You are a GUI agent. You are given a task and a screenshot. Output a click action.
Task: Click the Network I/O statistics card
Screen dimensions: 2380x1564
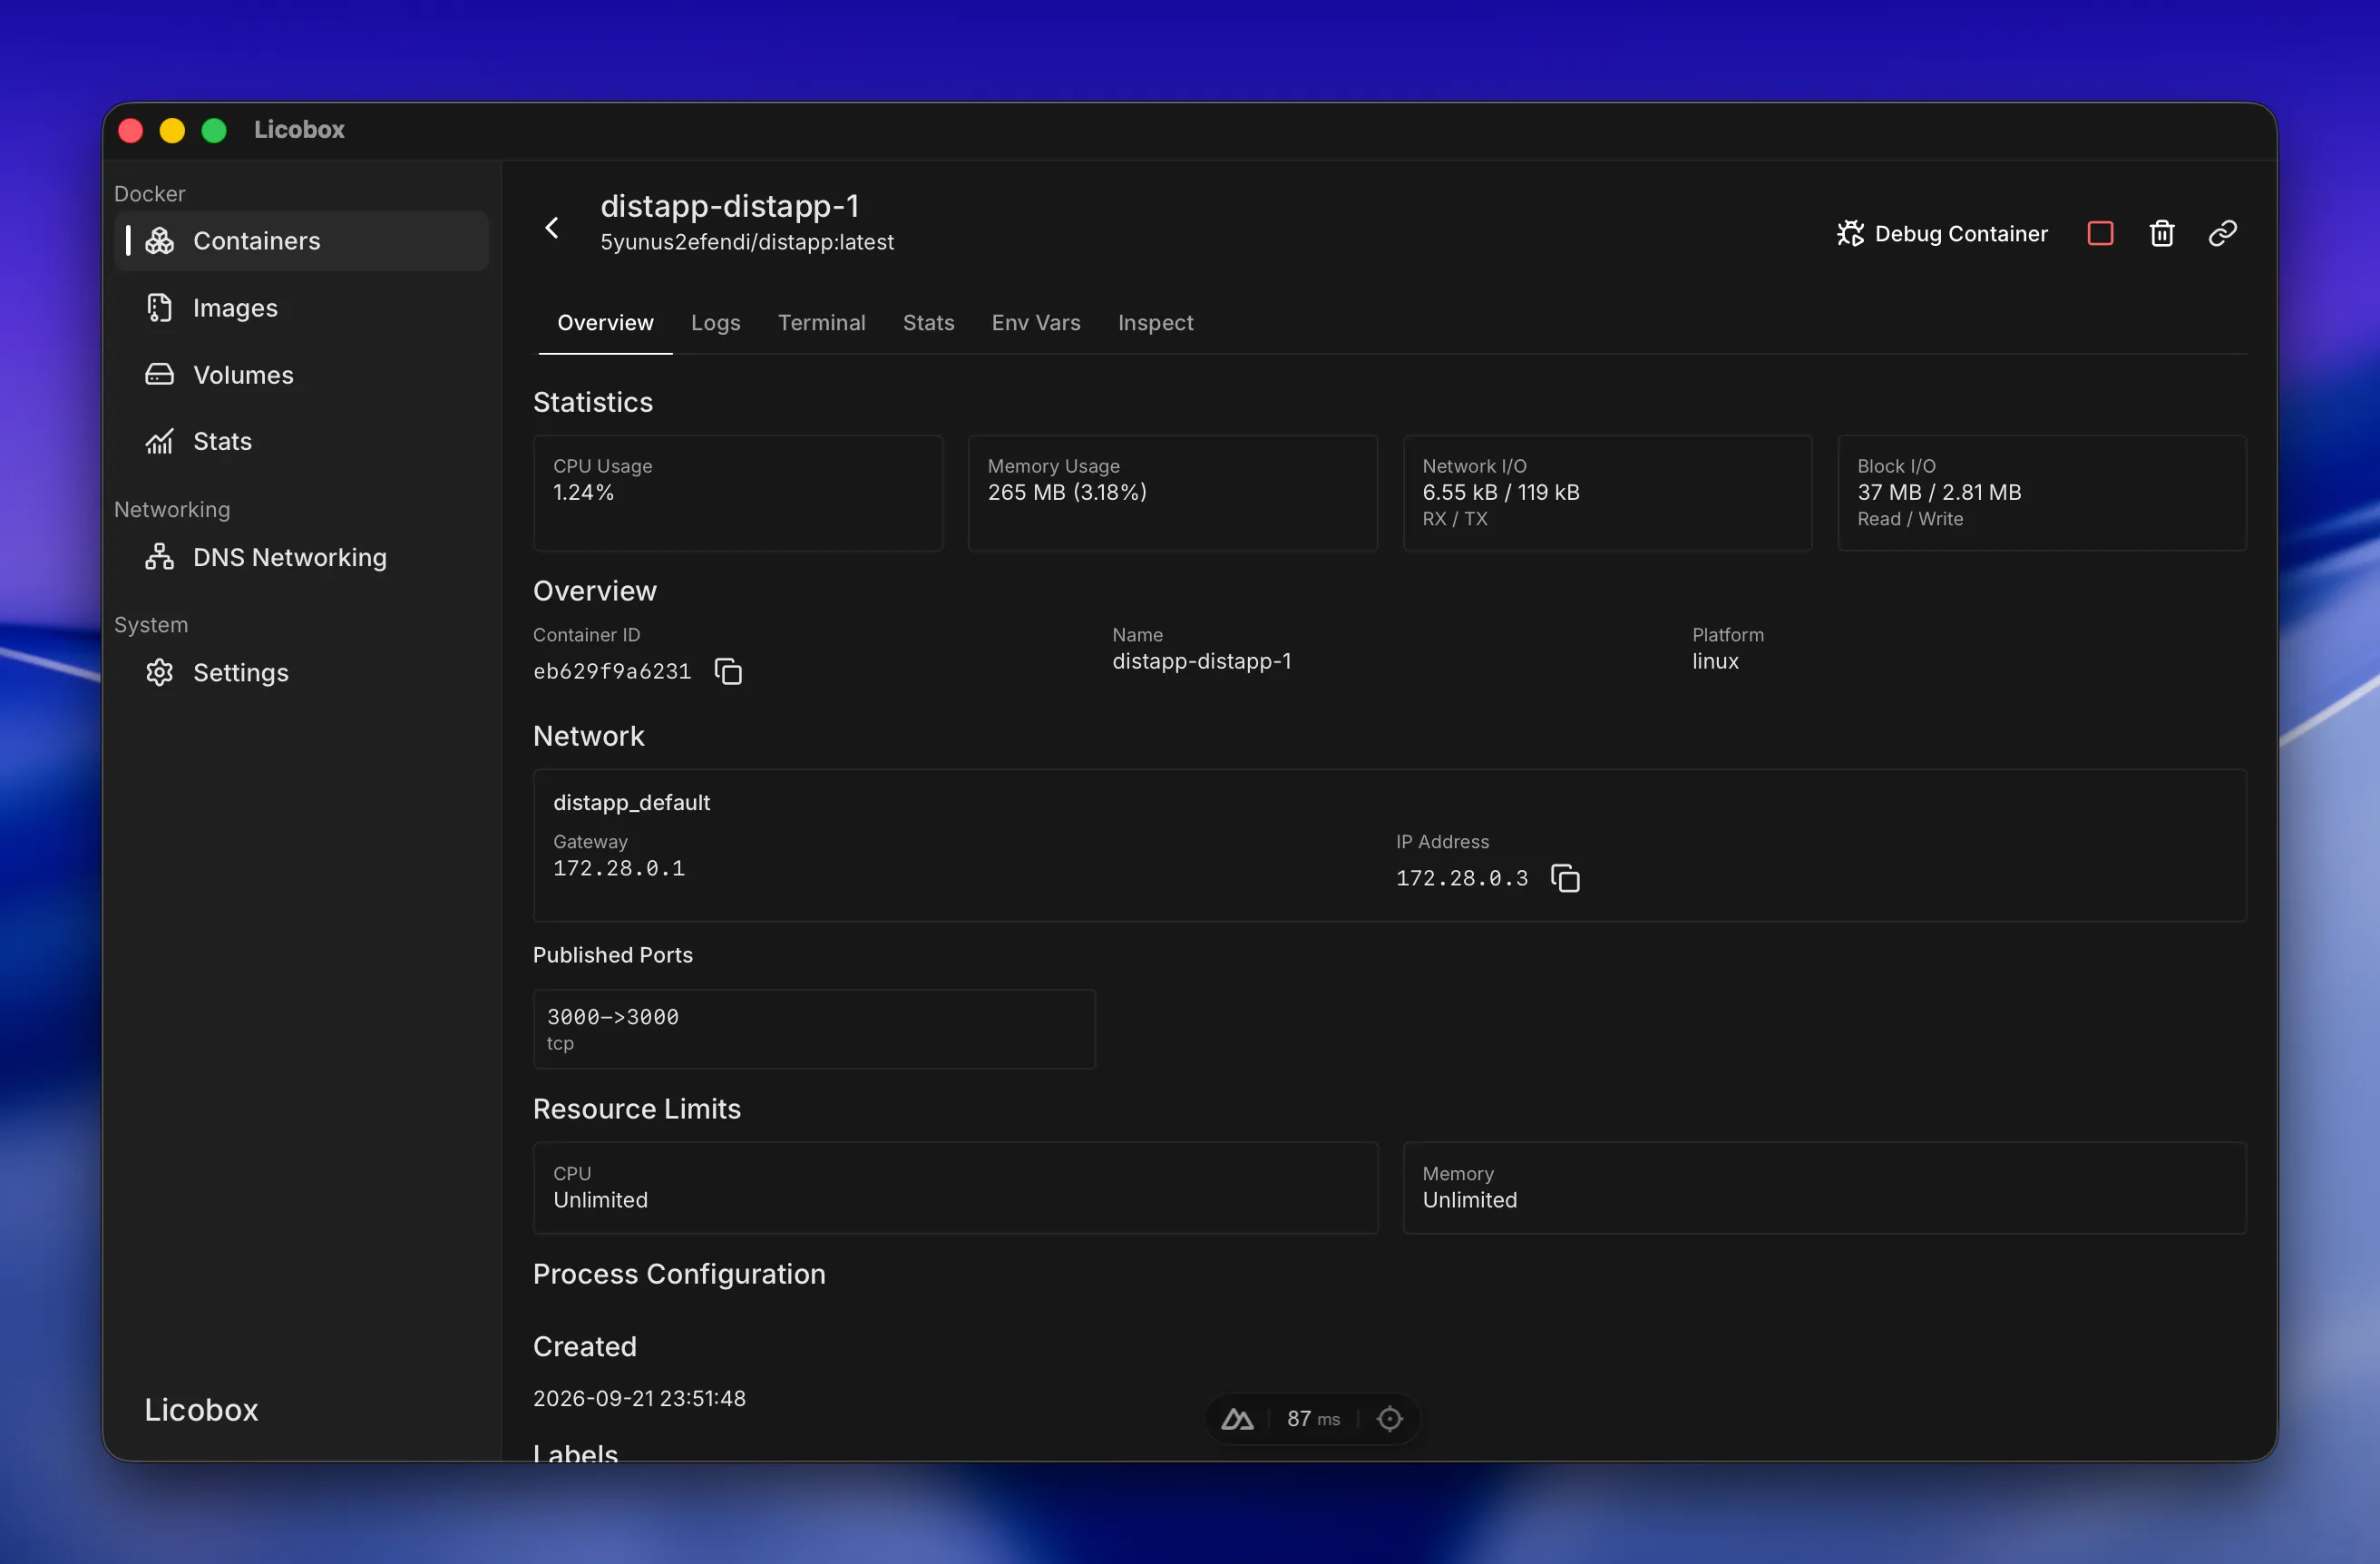coord(1607,493)
